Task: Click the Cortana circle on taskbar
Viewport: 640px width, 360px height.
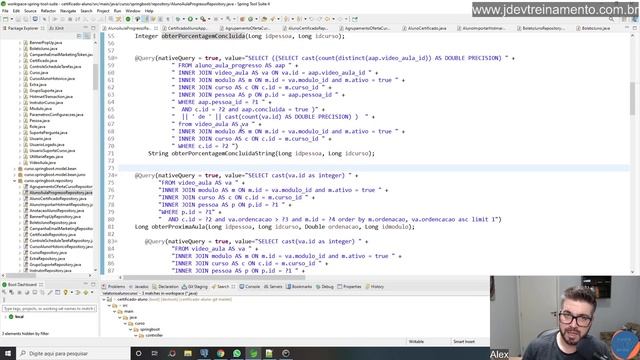Action: [x=138, y=353]
